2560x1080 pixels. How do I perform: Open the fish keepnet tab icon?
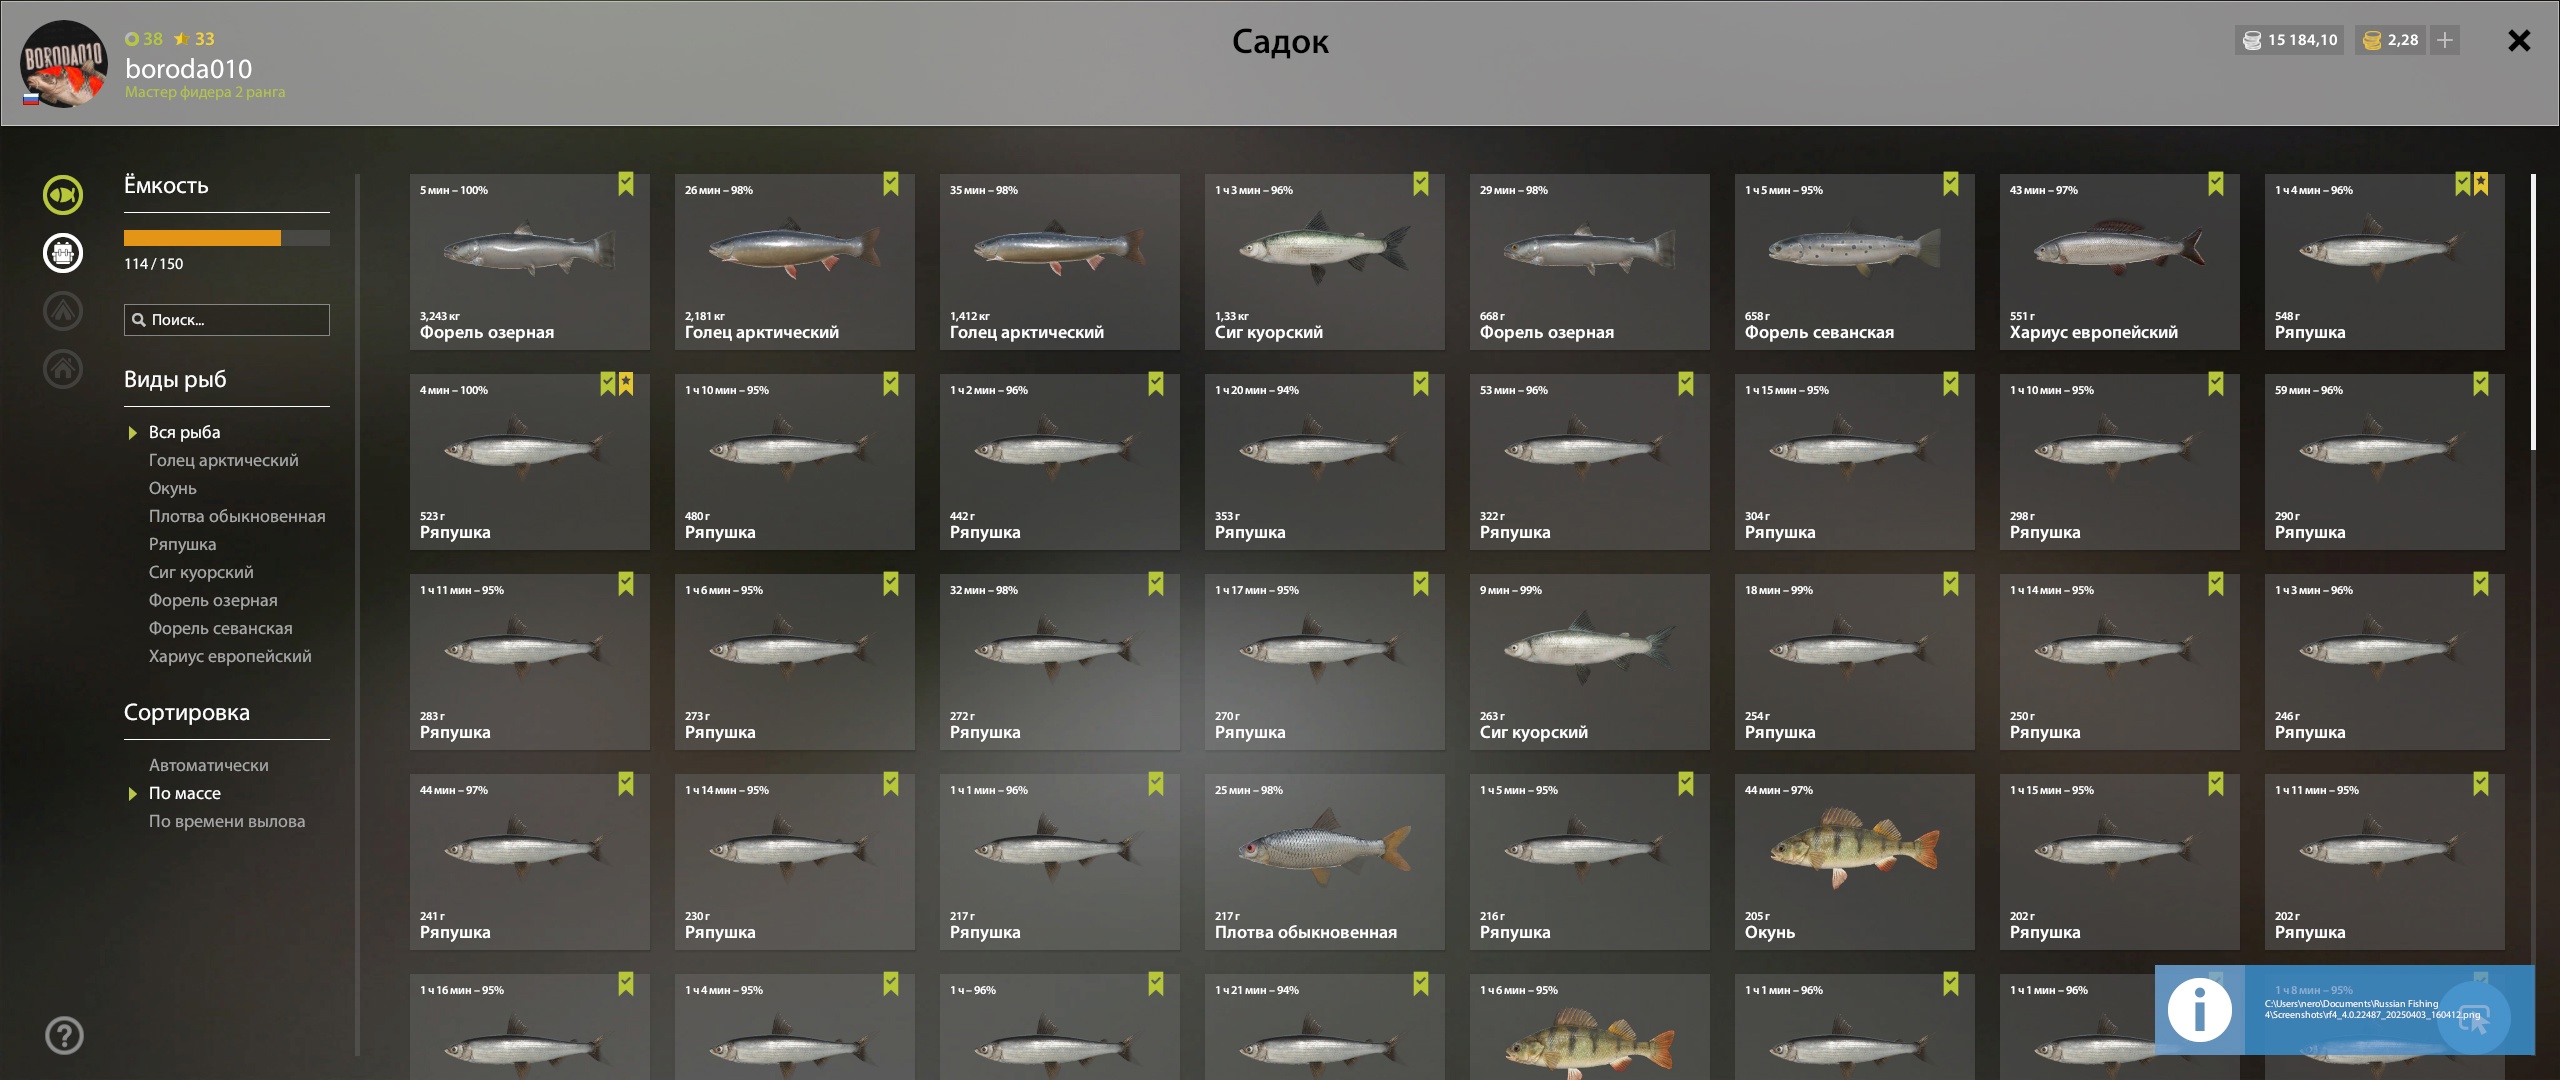coord(63,195)
